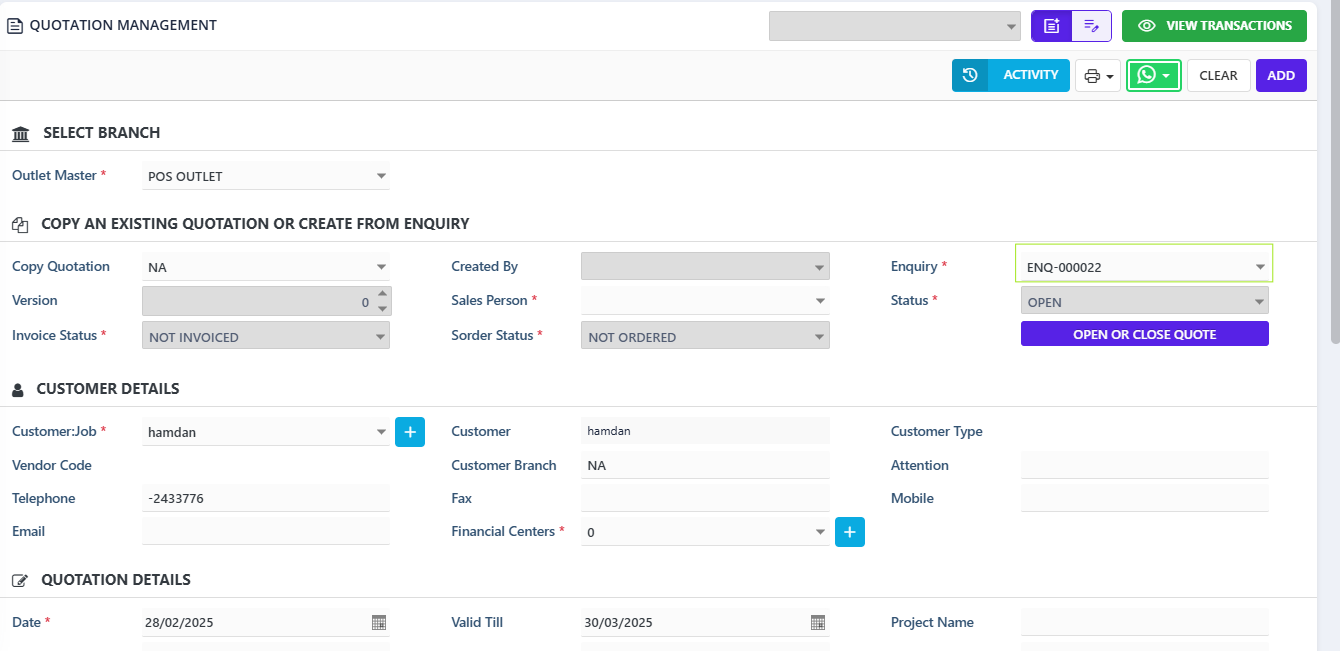Click the Add button
Image resolution: width=1340 pixels, height=651 pixels.
1281,76
